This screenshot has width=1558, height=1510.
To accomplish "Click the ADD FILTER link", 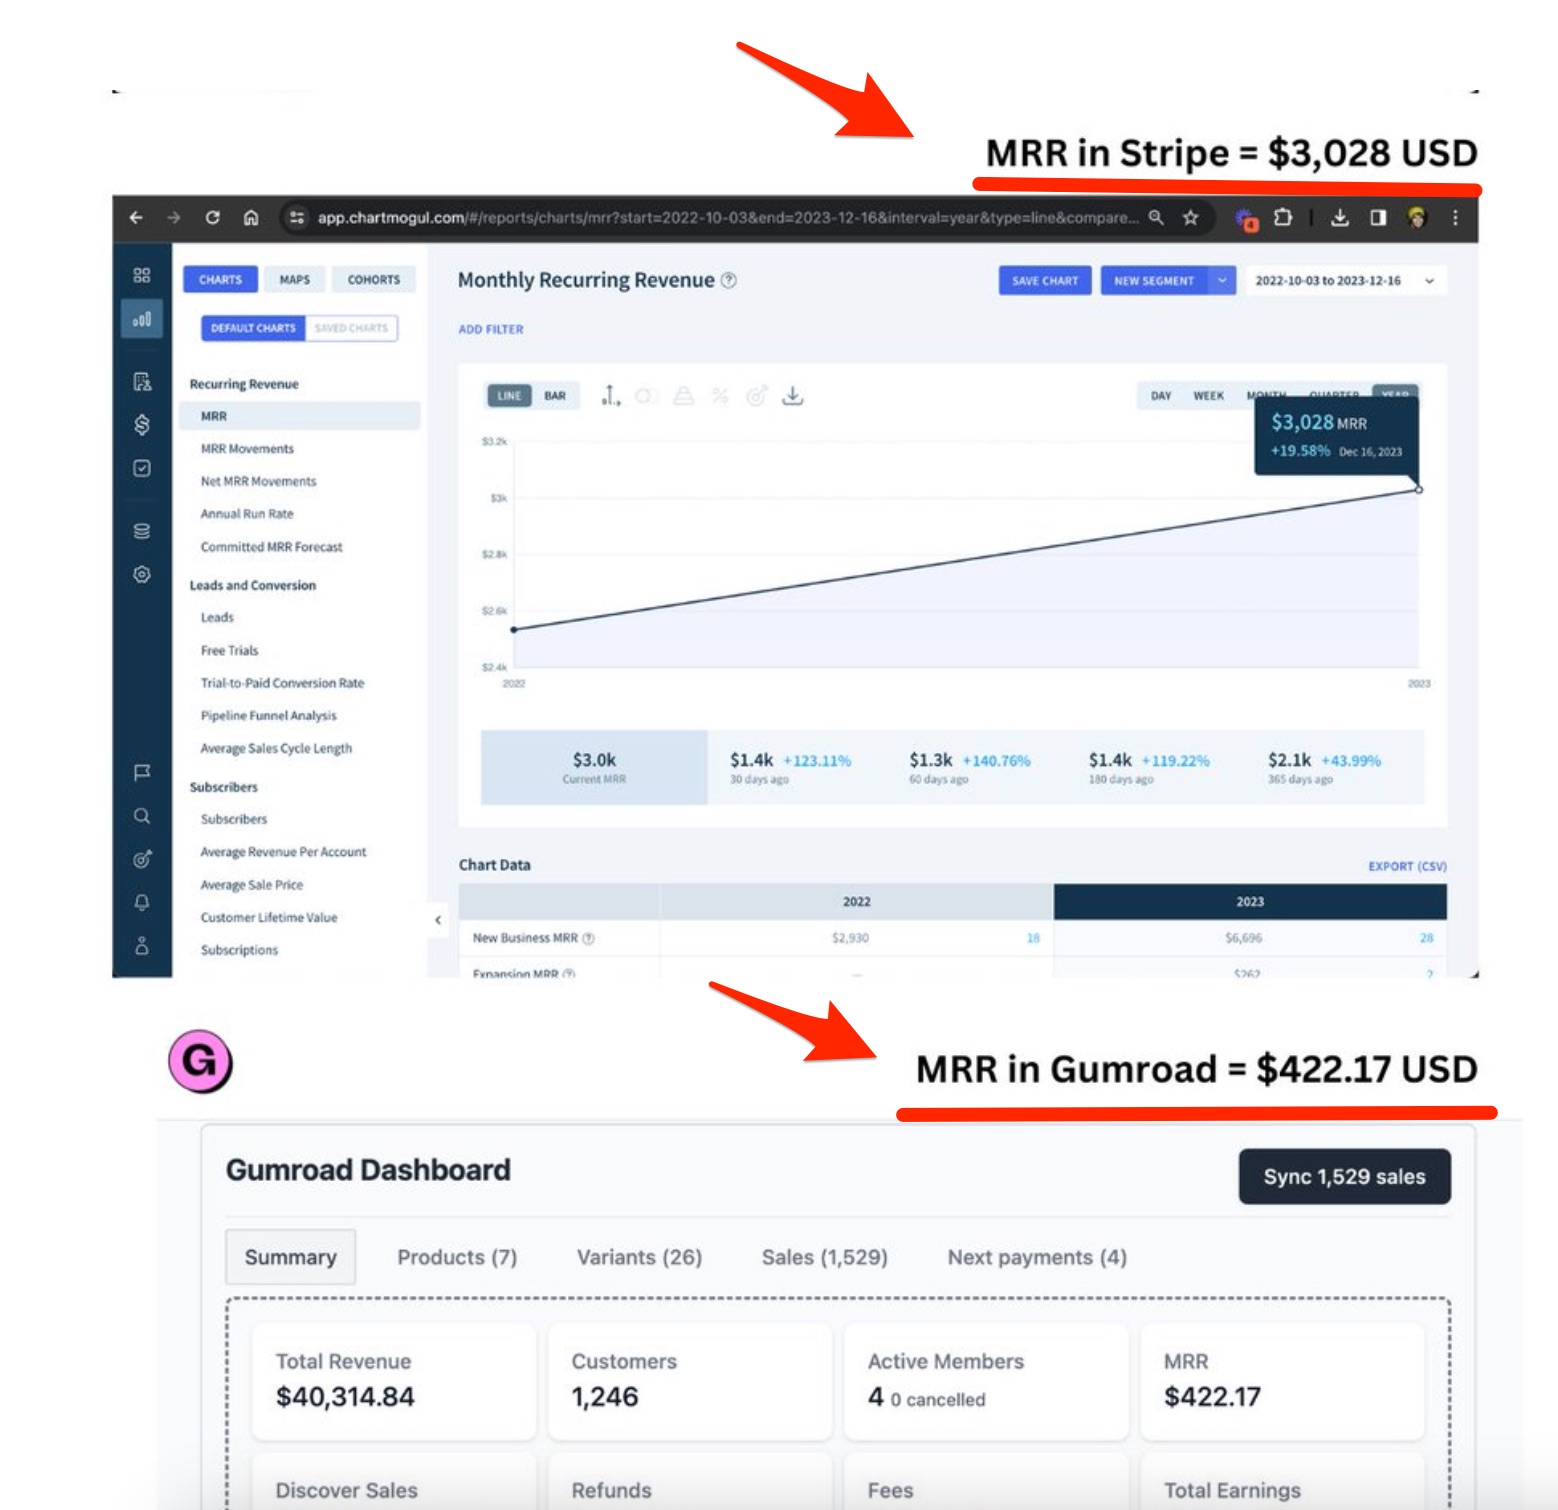I will pos(491,329).
